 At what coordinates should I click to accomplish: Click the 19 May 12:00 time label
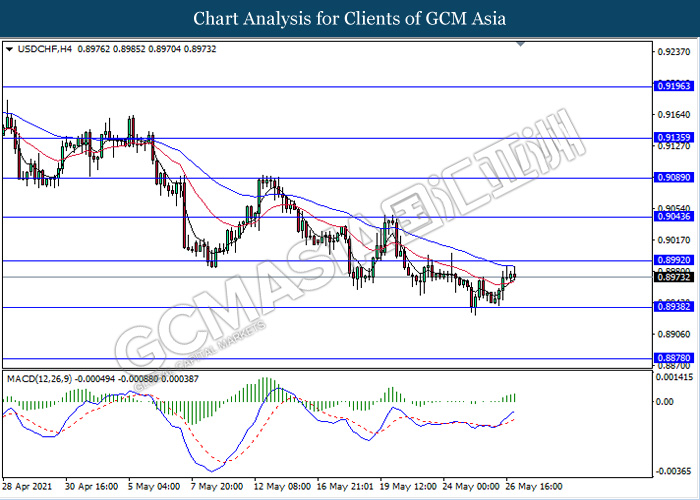[x=408, y=486]
